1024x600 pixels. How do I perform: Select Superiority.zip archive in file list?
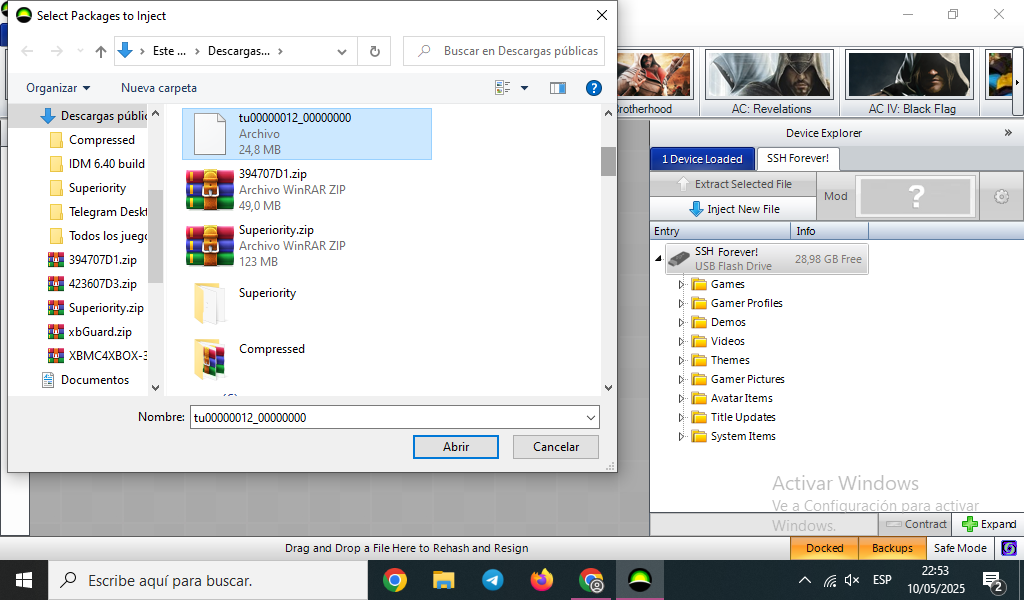tap(307, 246)
